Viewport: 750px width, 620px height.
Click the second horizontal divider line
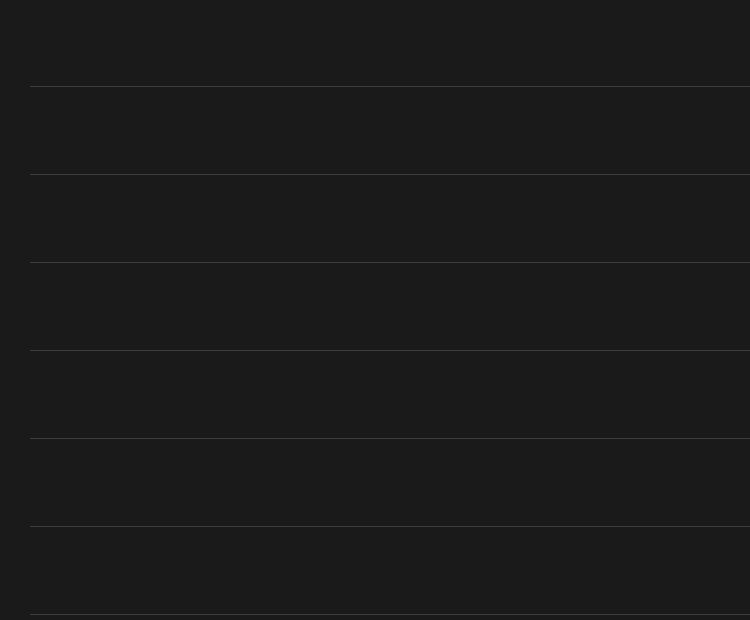point(389,174)
